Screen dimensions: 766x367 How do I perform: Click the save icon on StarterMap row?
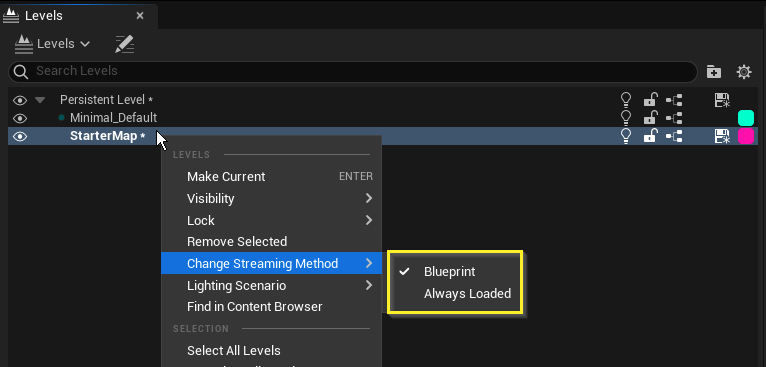(x=722, y=136)
